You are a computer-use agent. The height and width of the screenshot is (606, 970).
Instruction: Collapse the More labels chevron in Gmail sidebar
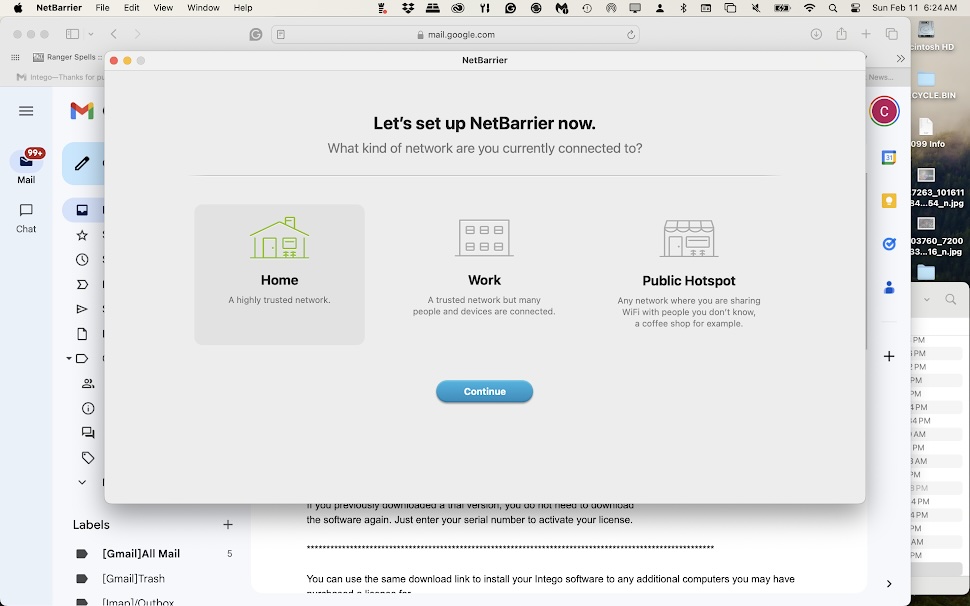tap(82, 482)
